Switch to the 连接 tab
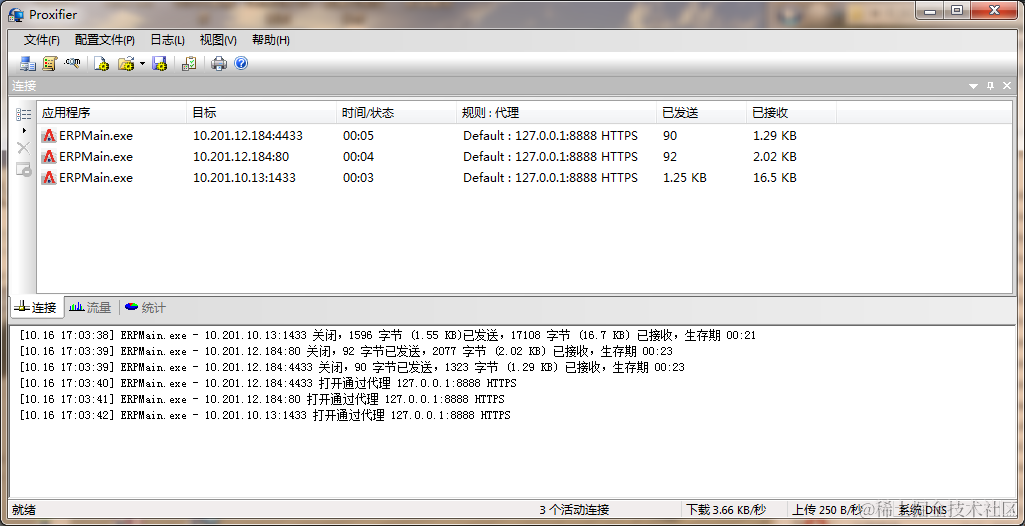 pyautogui.click(x=37, y=307)
